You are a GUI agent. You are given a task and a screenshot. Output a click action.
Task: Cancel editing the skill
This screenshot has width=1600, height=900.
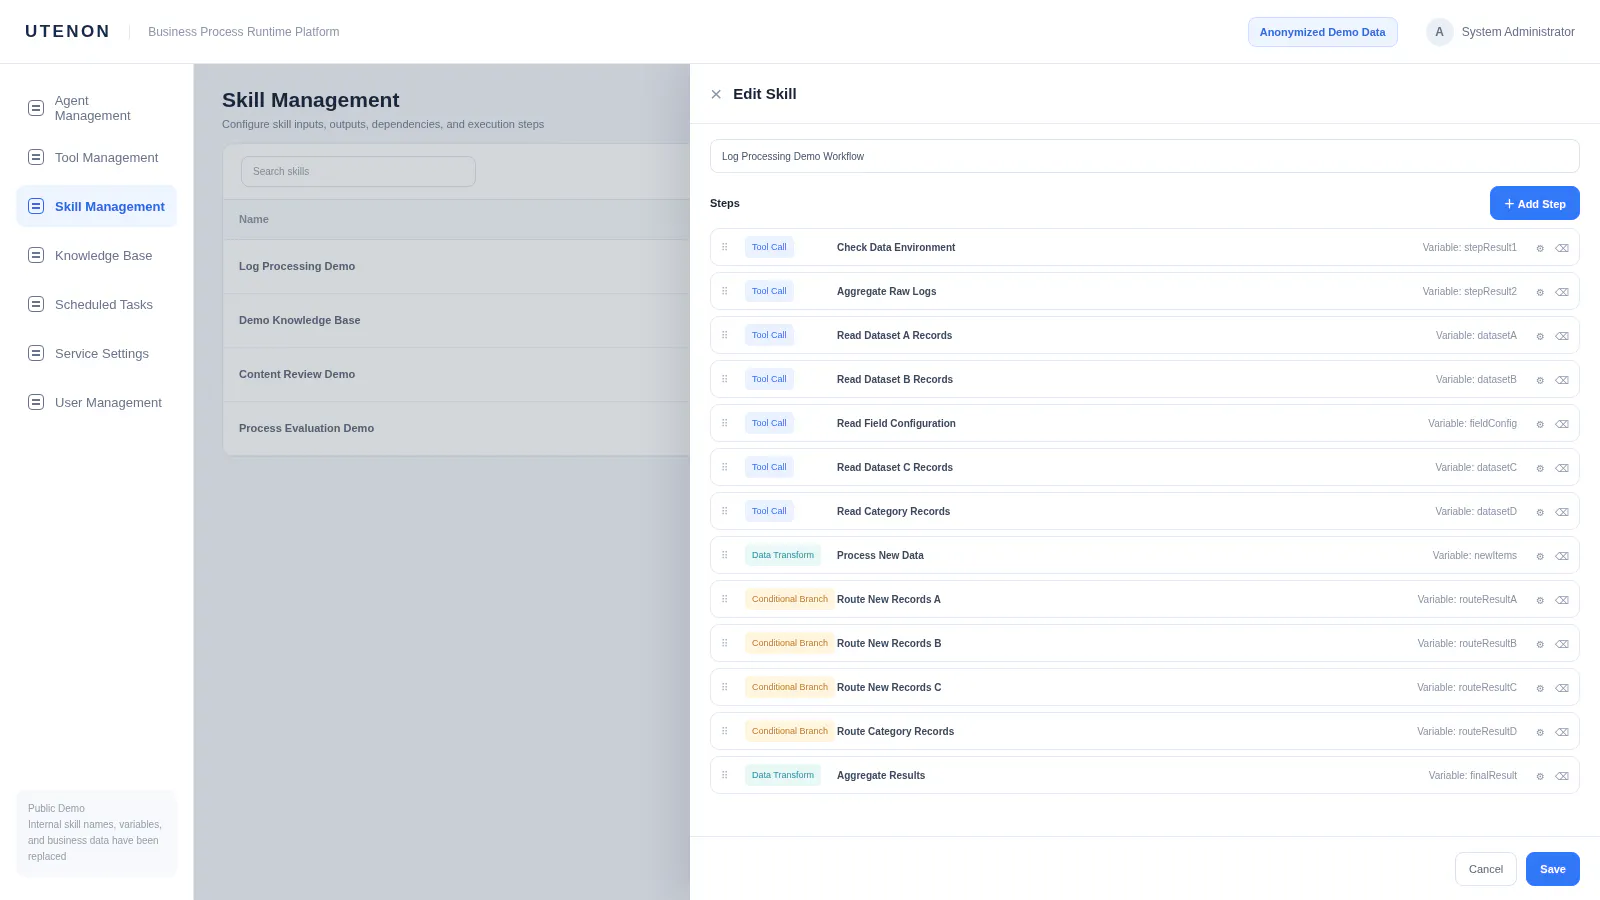[1486, 869]
